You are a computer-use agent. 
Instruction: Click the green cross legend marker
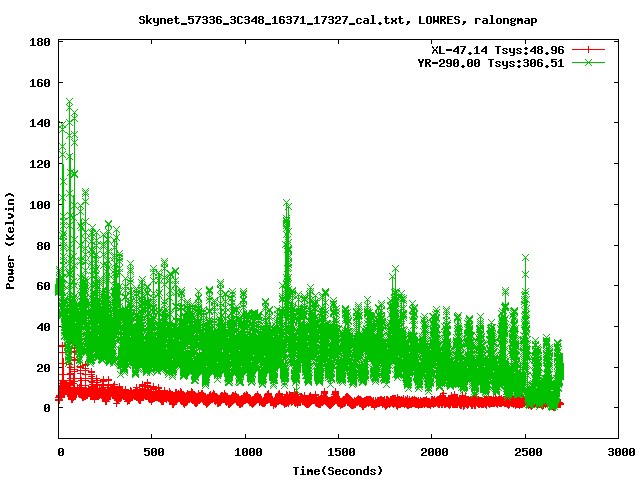tap(588, 62)
